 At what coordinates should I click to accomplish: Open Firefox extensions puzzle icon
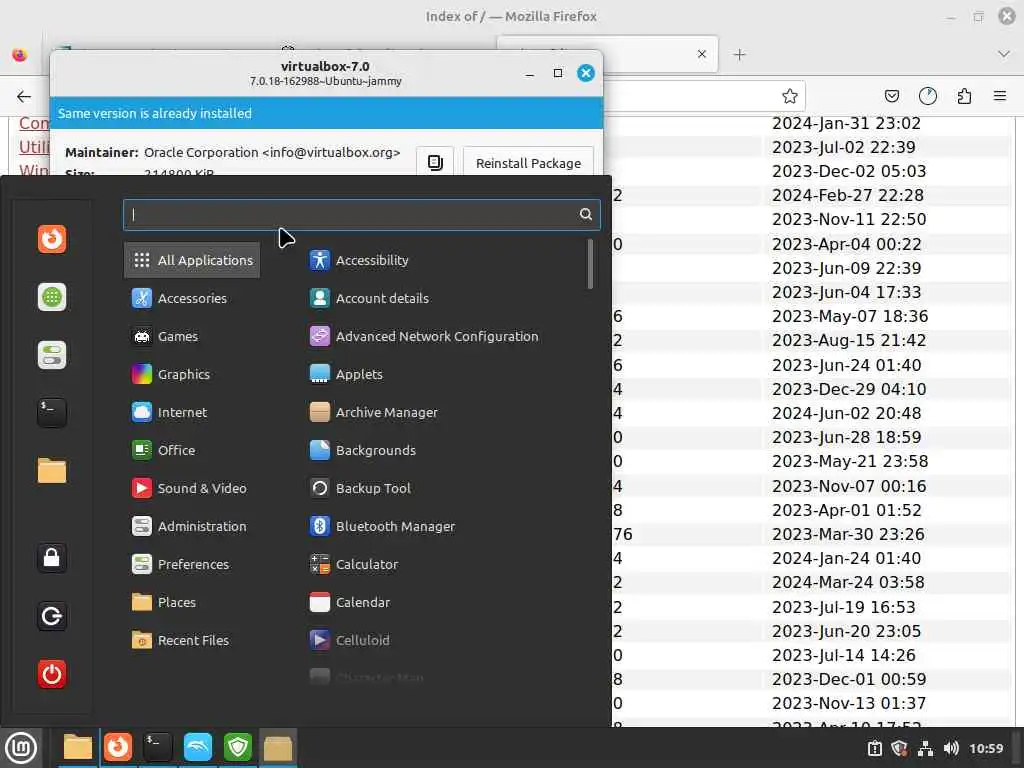pyautogui.click(x=964, y=96)
